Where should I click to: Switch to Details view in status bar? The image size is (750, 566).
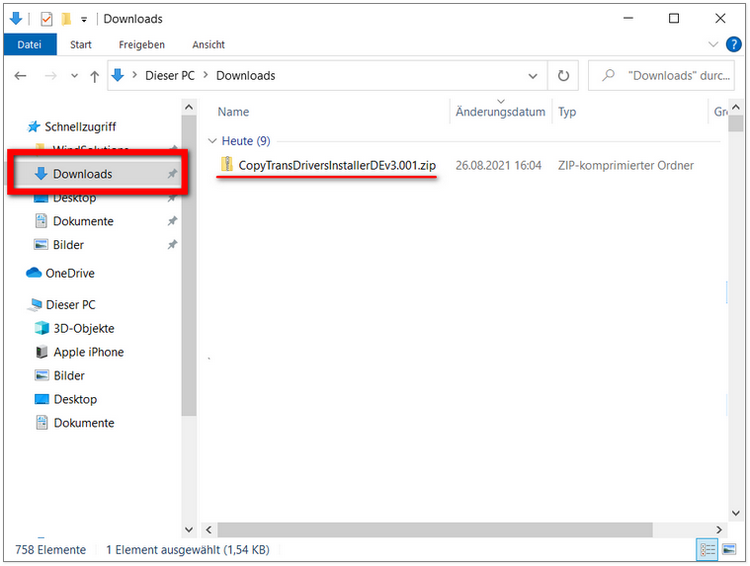tap(707, 550)
